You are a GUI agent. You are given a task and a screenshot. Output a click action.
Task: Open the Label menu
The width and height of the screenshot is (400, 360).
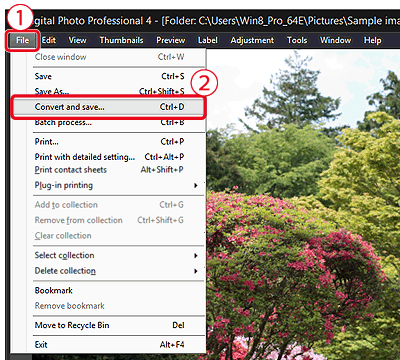pos(208,40)
